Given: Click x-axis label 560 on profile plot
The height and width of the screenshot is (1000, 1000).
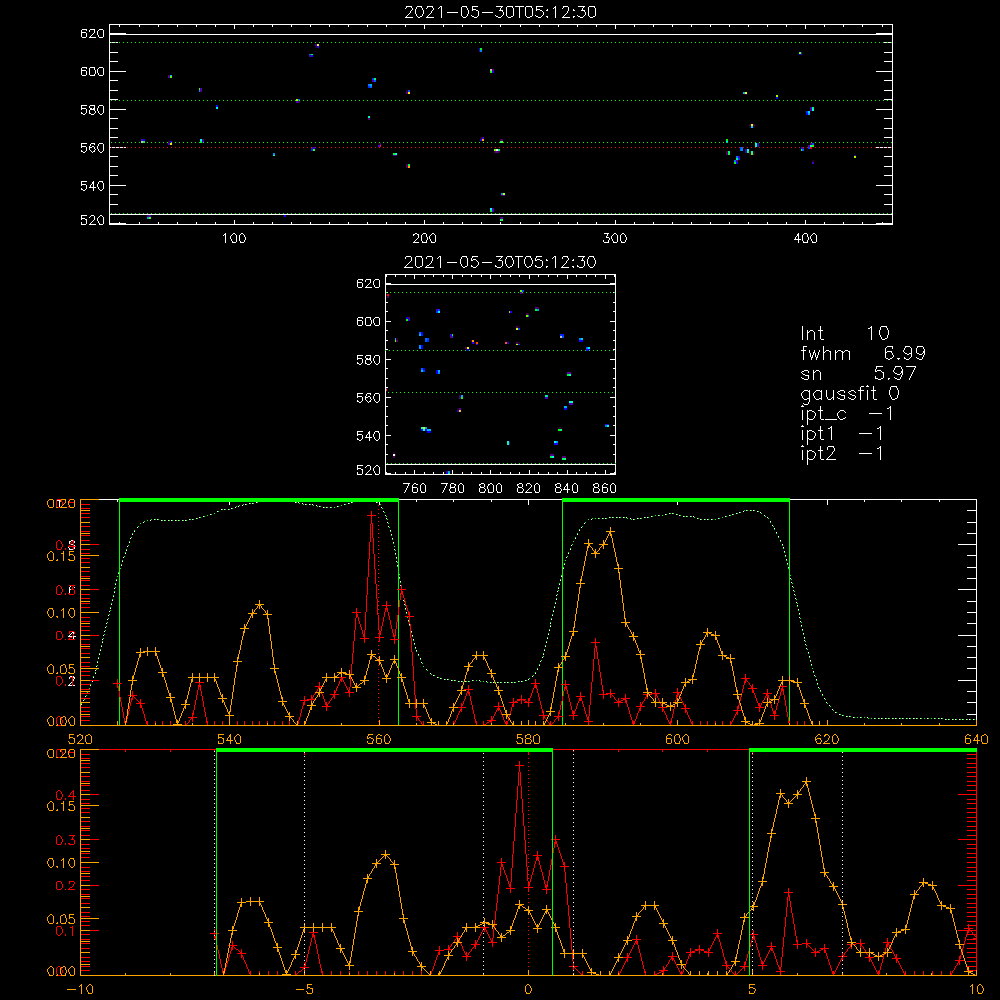Looking at the screenshot, I should point(379,739).
